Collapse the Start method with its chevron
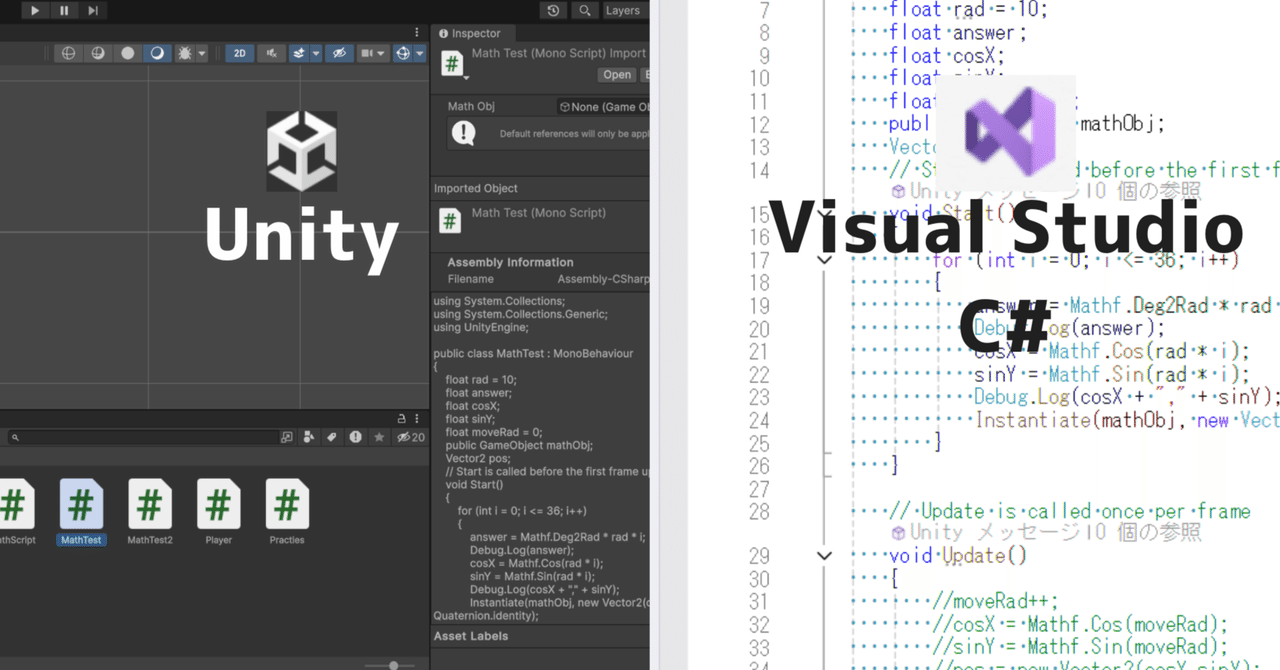The image size is (1280, 670). coord(824,212)
